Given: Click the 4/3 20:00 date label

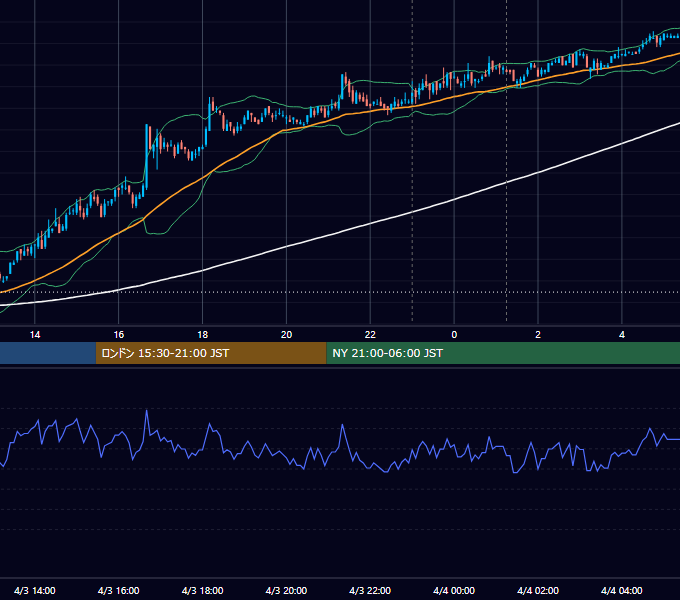Looking at the screenshot, I should tap(286, 590).
